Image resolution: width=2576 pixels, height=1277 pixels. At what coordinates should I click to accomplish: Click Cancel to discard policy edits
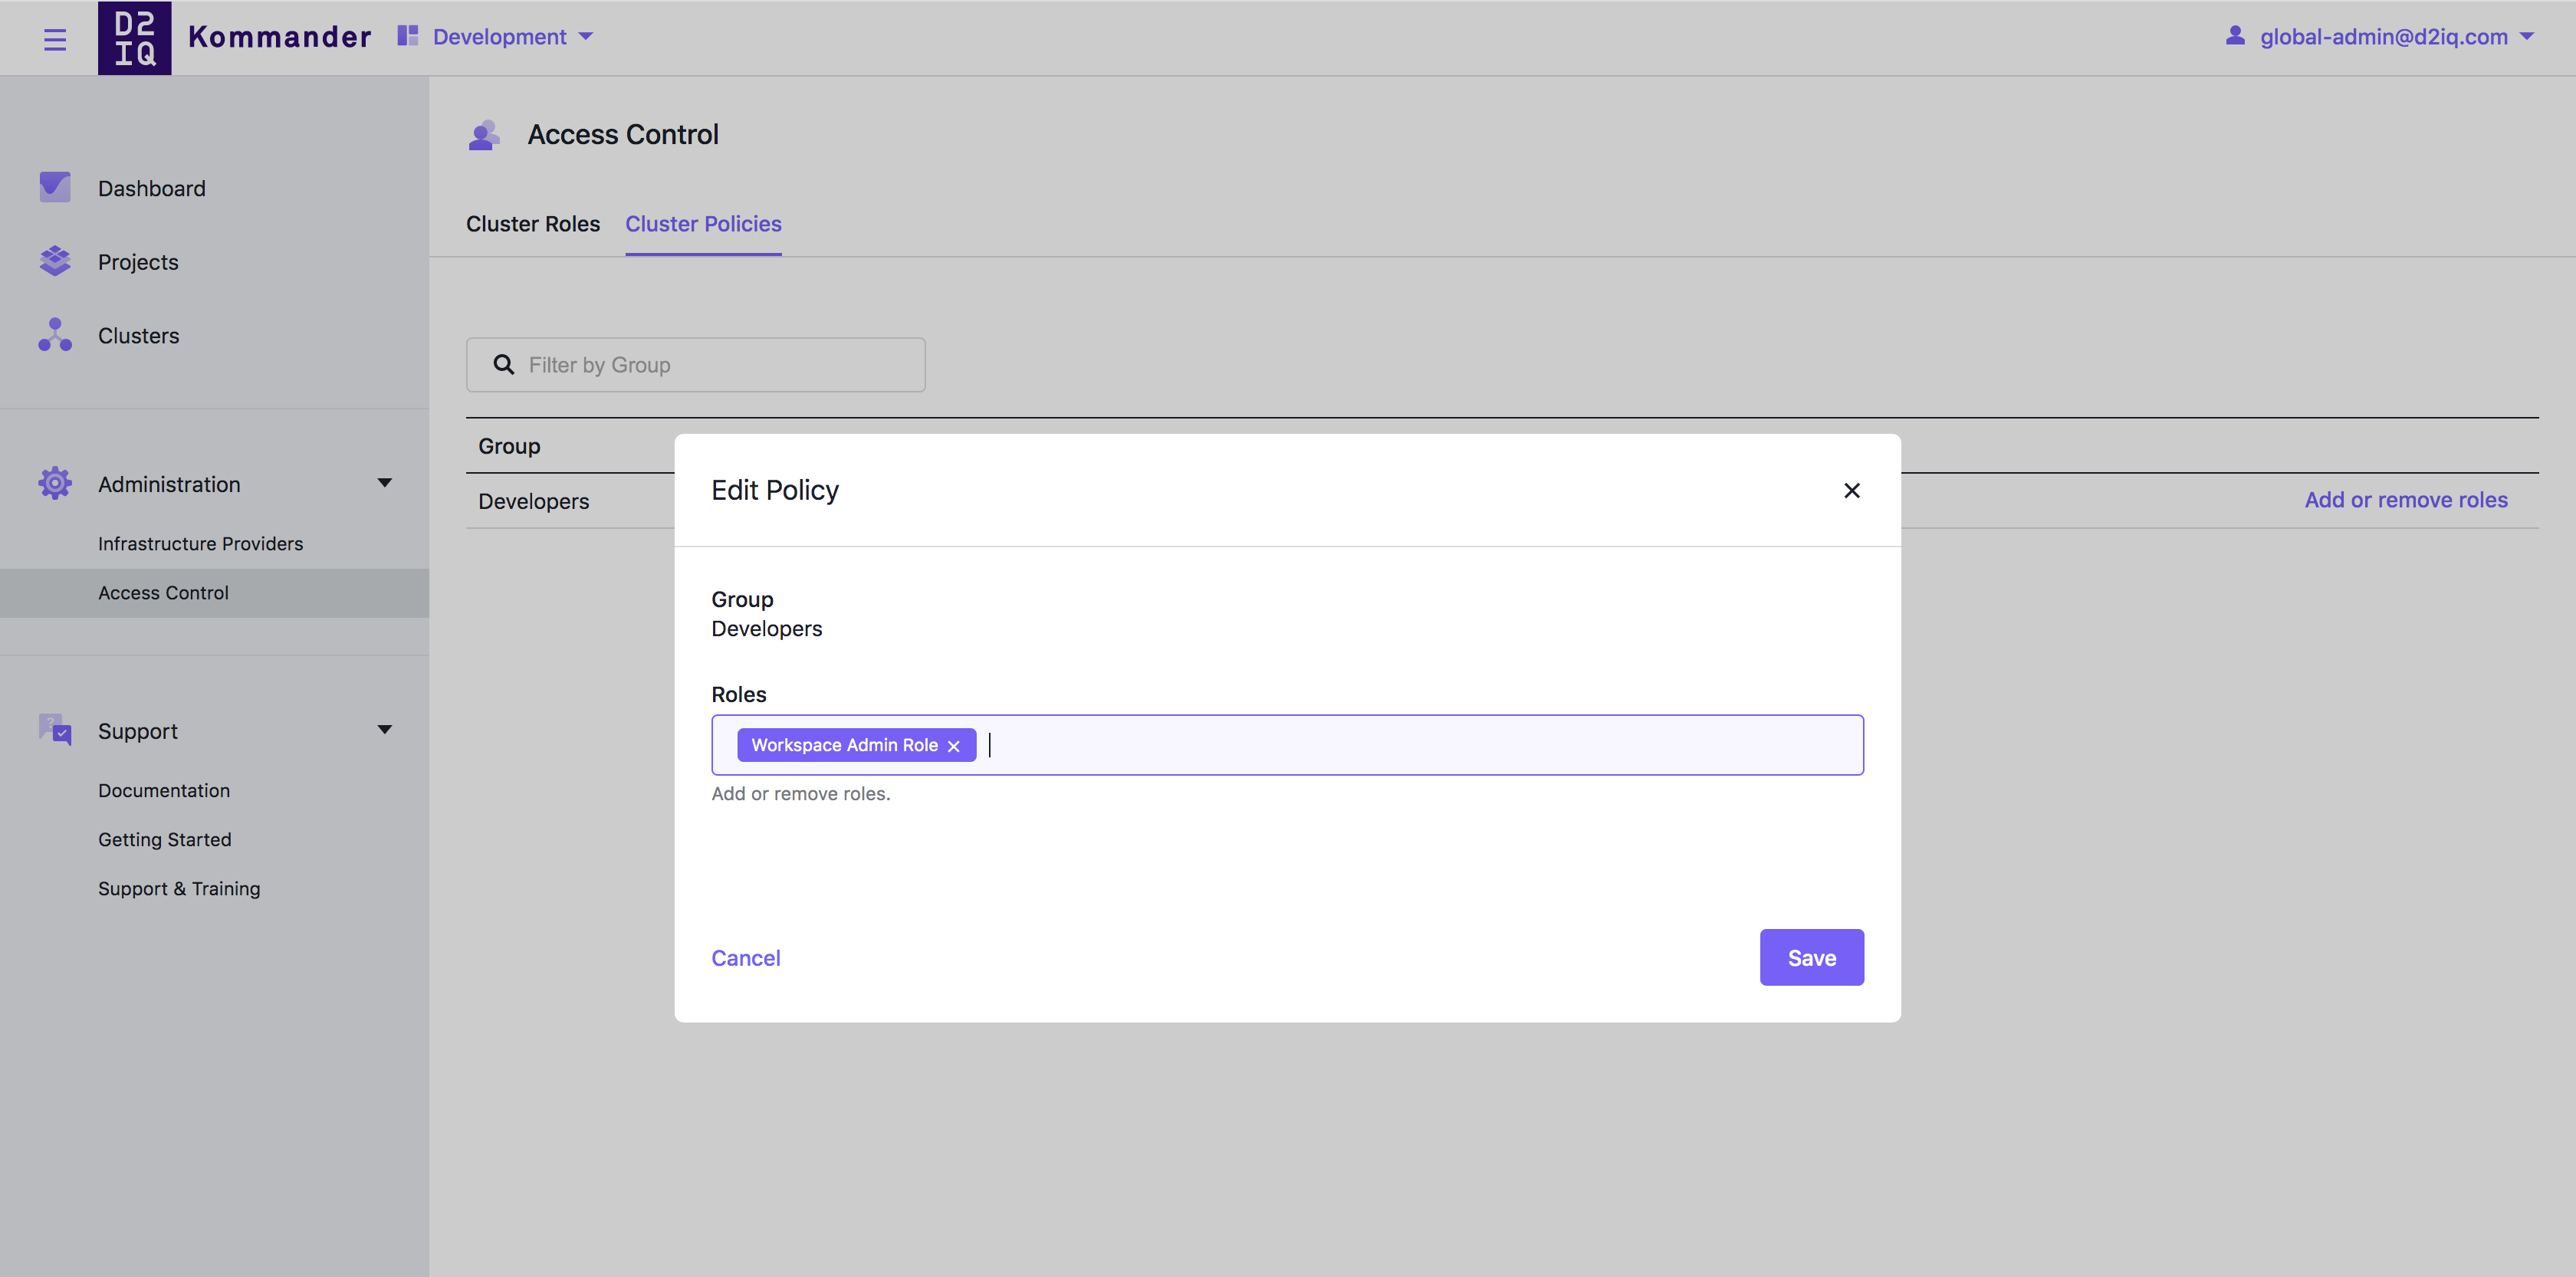746,957
